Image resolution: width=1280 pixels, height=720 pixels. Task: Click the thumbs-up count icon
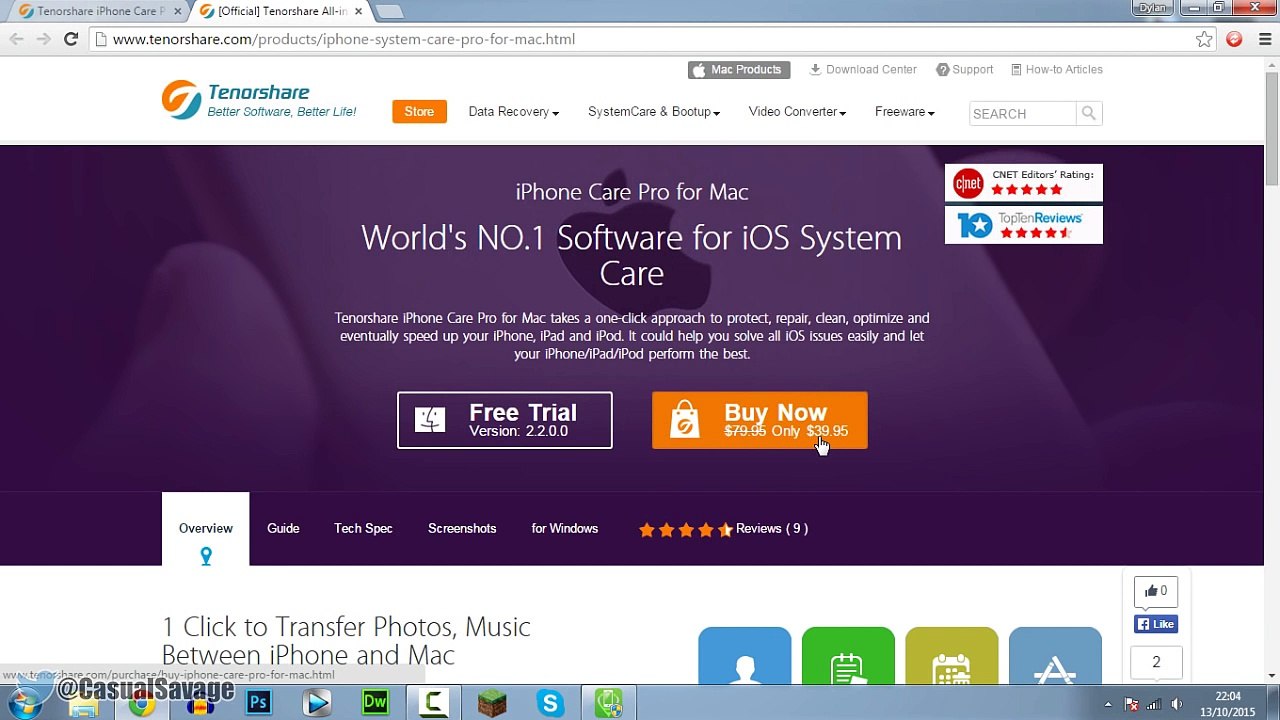point(1156,591)
